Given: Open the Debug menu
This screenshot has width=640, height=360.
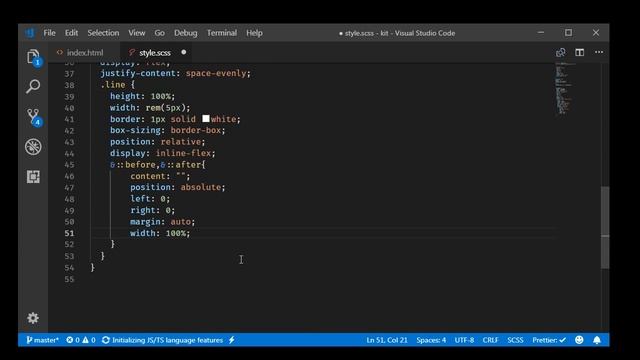Looking at the screenshot, I should coord(186,33).
